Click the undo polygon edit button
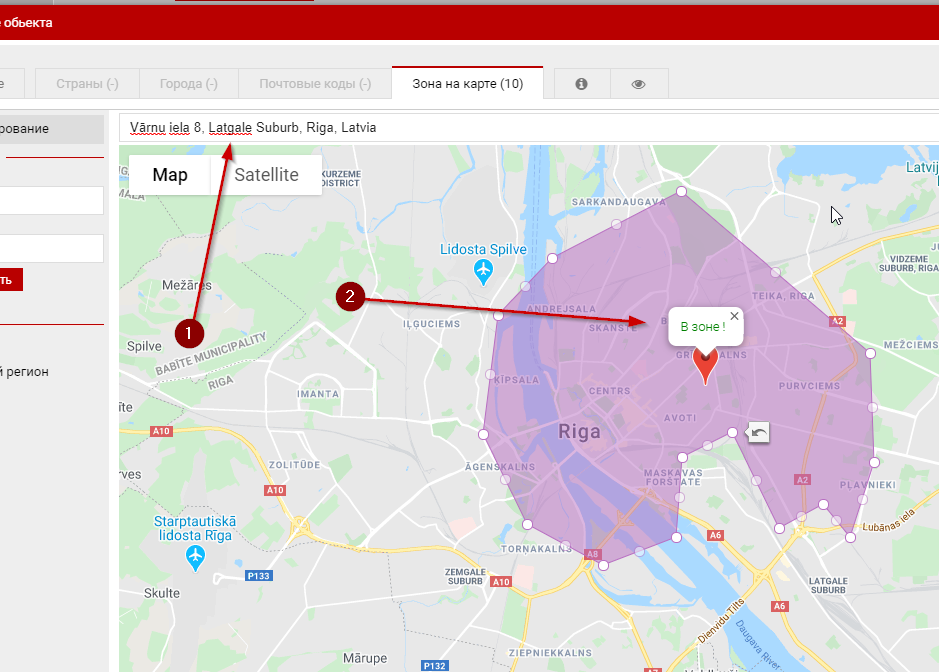The width and height of the screenshot is (939, 672). coord(759,432)
